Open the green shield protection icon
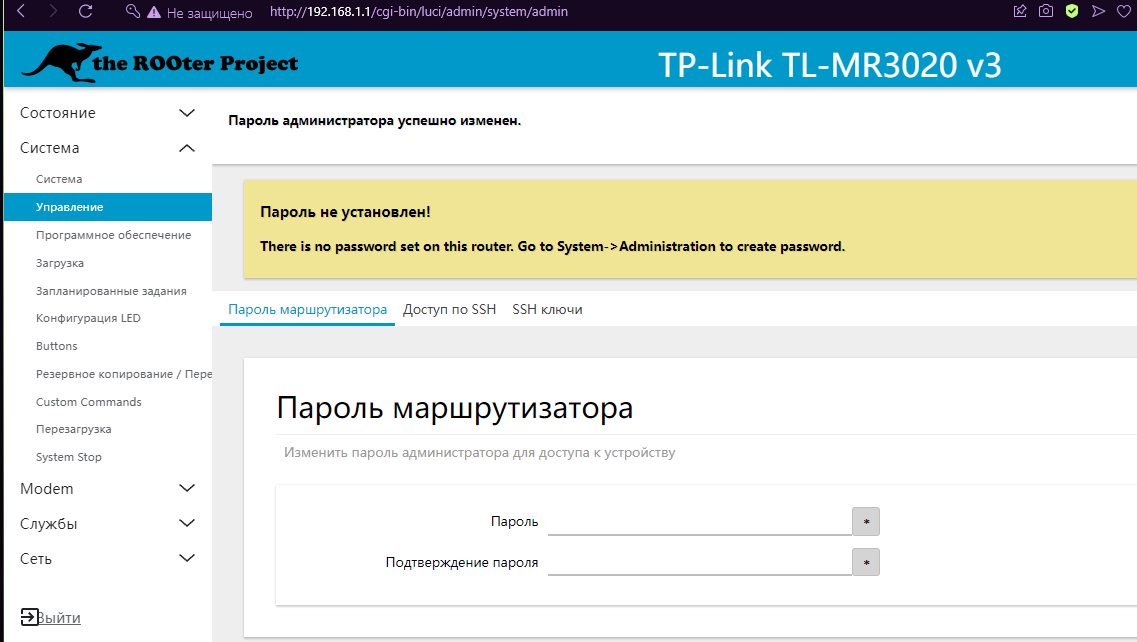The image size is (1137, 642). pos(1072,11)
